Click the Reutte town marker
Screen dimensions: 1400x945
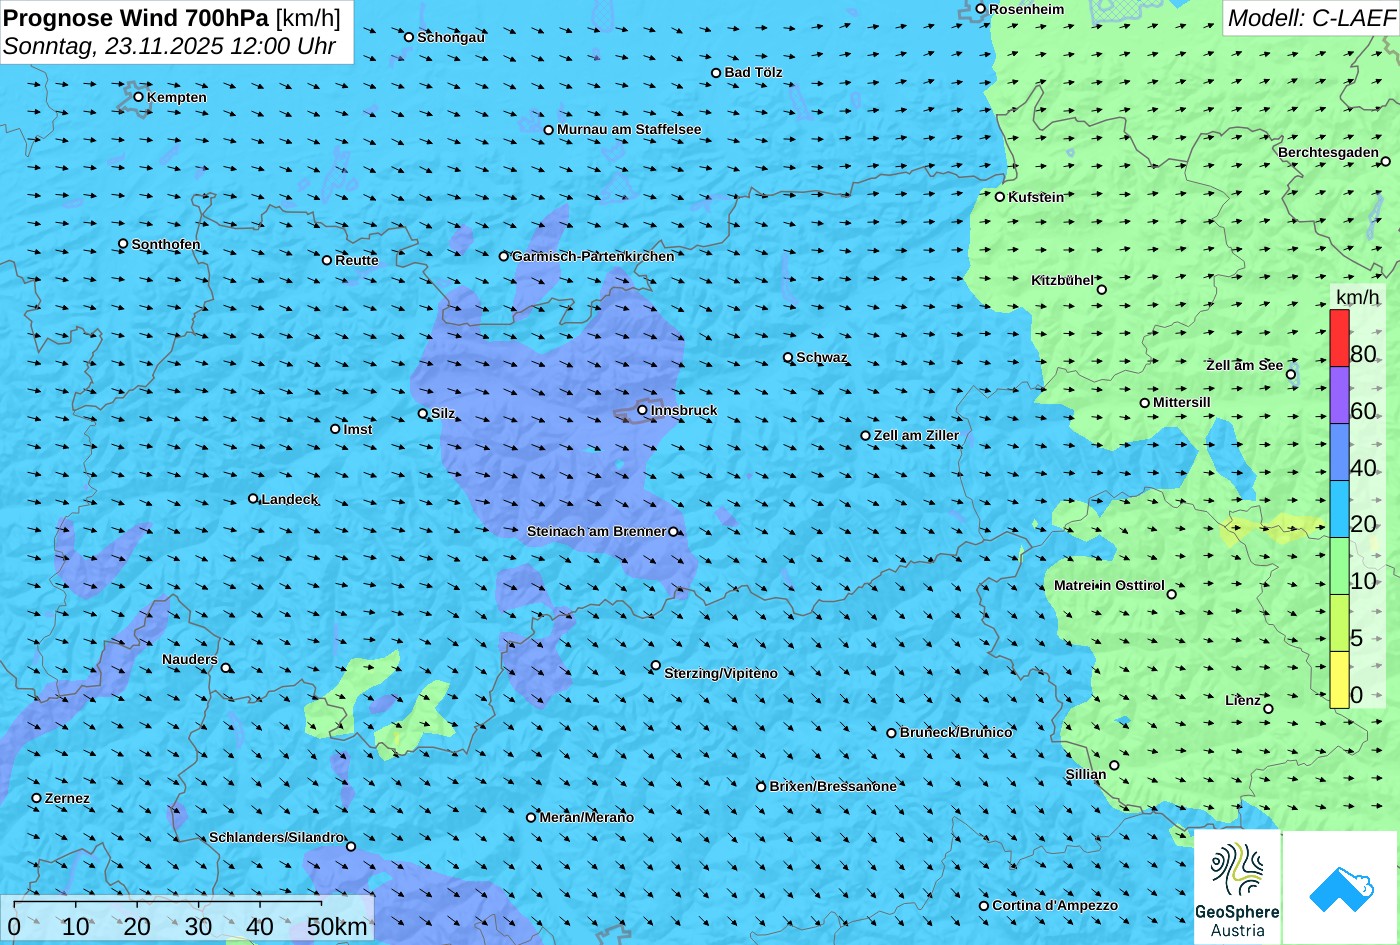pyautogui.click(x=326, y=260)
